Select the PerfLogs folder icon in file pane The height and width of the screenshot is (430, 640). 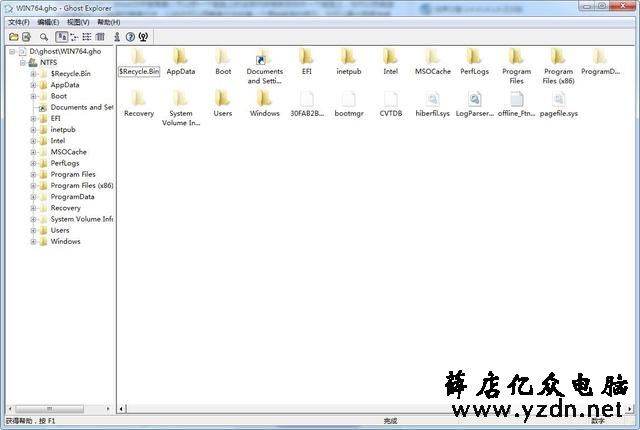coord(474,57)
